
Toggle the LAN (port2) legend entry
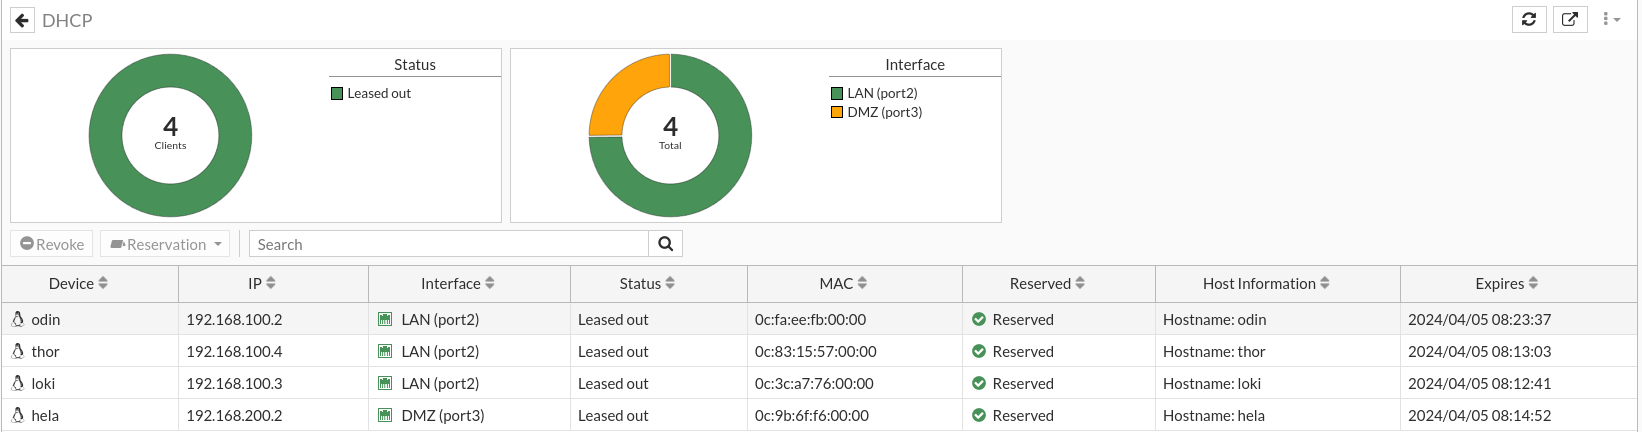[x=874, y=93]
